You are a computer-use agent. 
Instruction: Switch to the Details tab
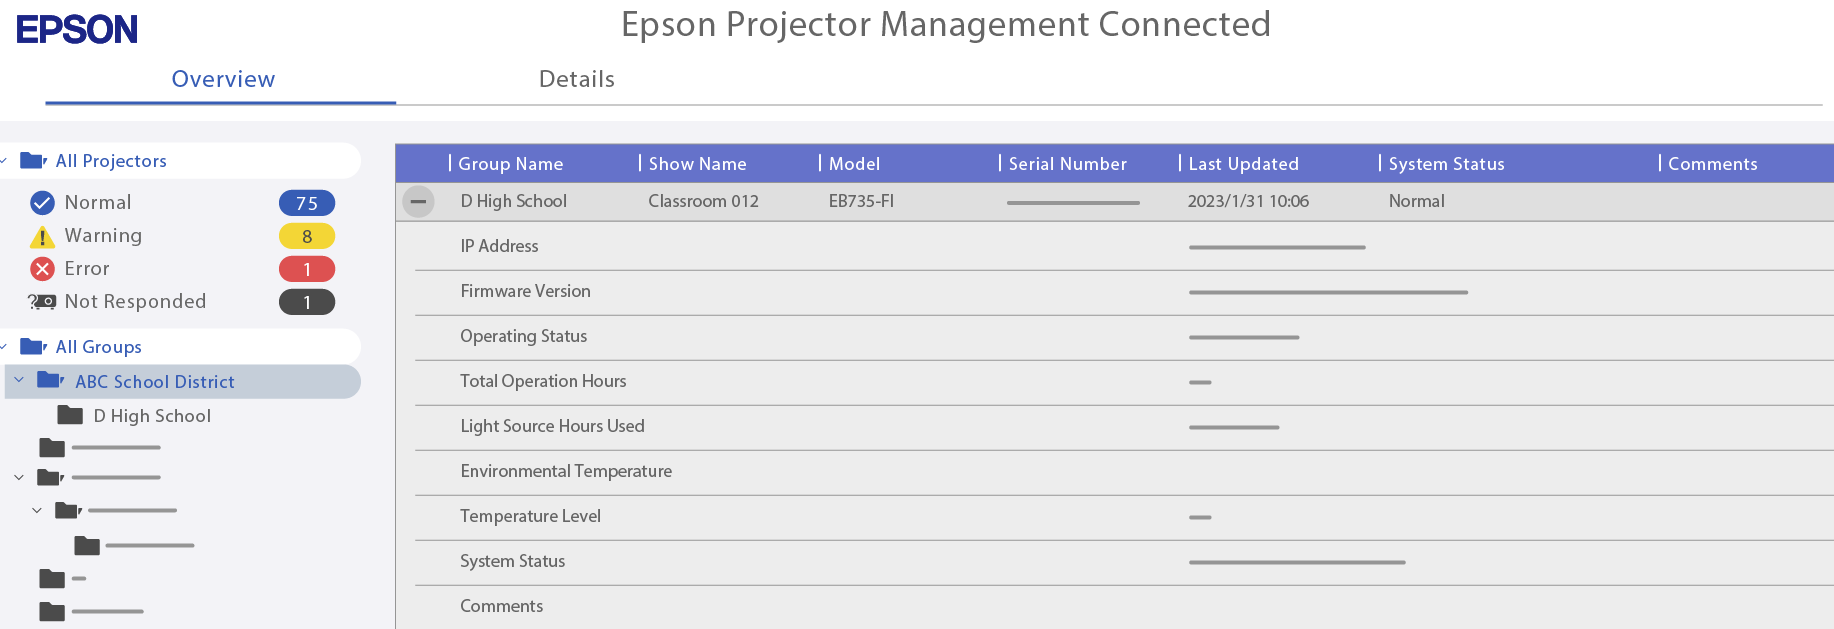pyautogui.click(x=576, y=79)
